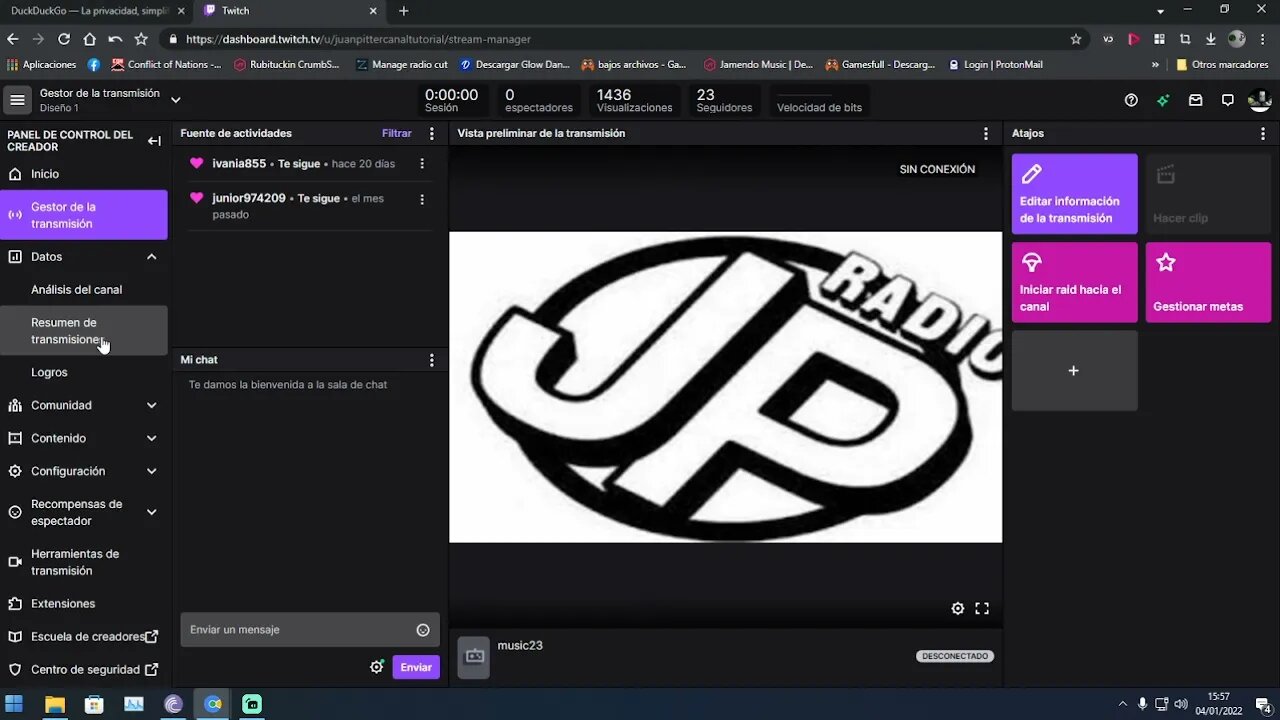
Task: Click the JP Radio stream preview image
Action: (x=725, y=387)
